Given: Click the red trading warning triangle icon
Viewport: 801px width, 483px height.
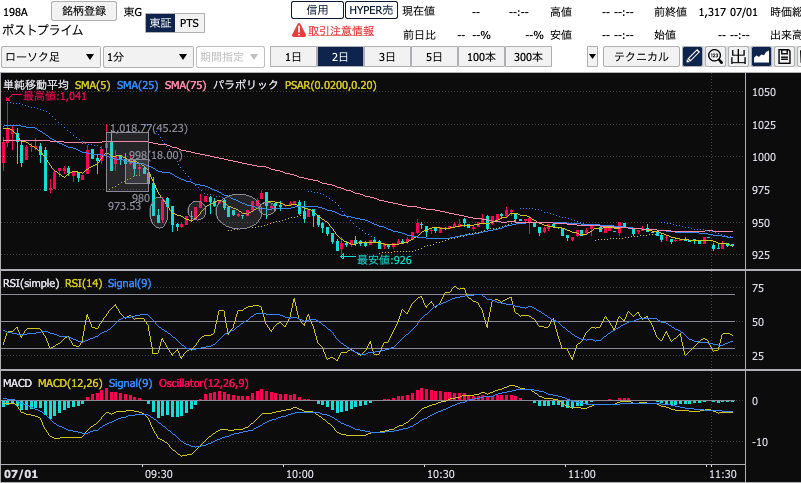Looking at the screenshot, I should 298,30.
